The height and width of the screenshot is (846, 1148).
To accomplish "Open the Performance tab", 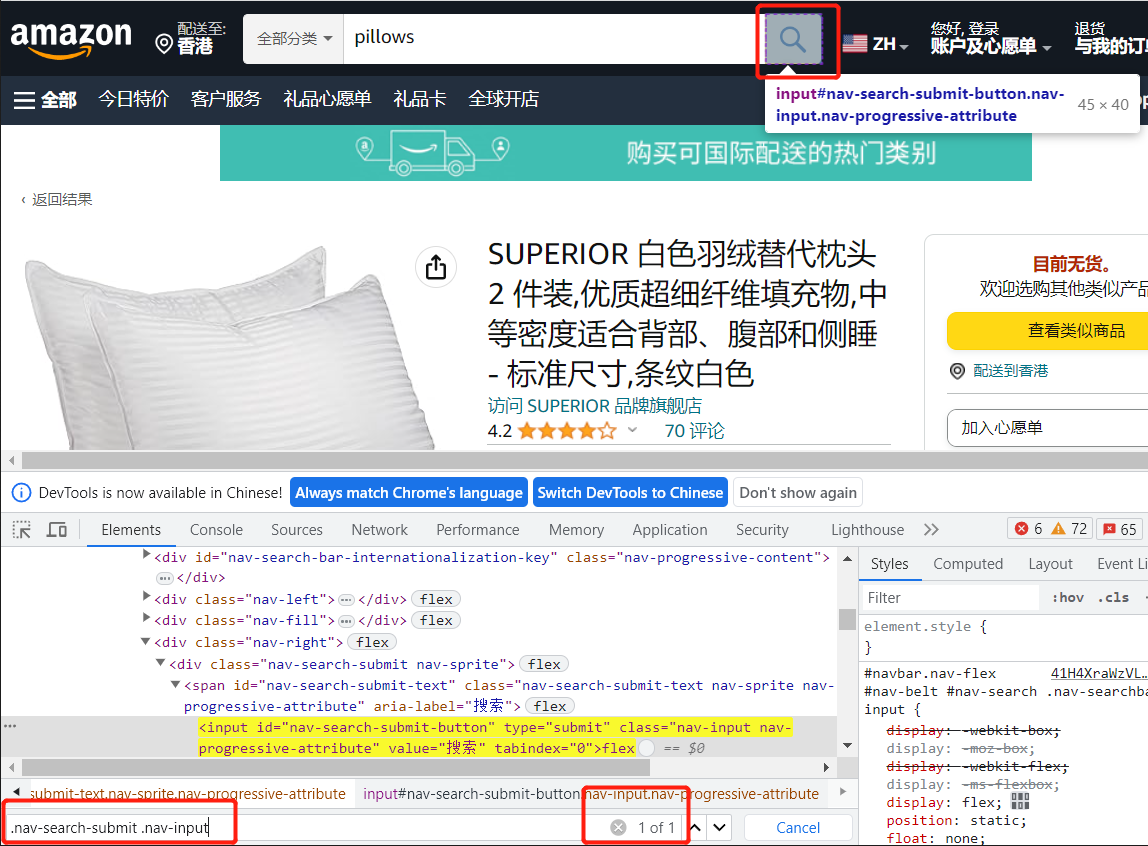I will (477, 530).
